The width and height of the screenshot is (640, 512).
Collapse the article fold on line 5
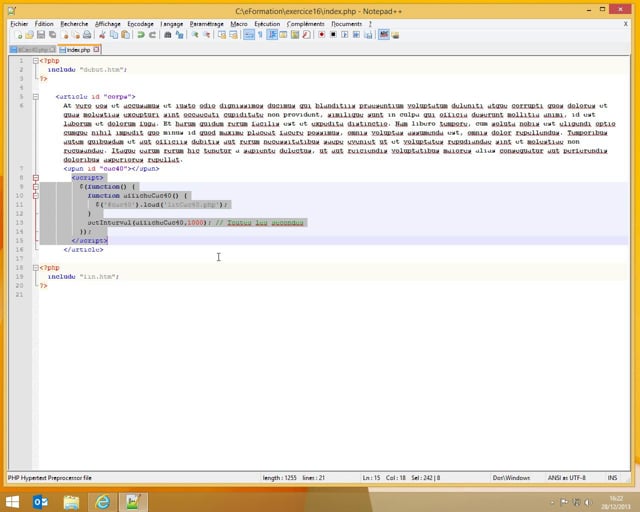[36, 97]
